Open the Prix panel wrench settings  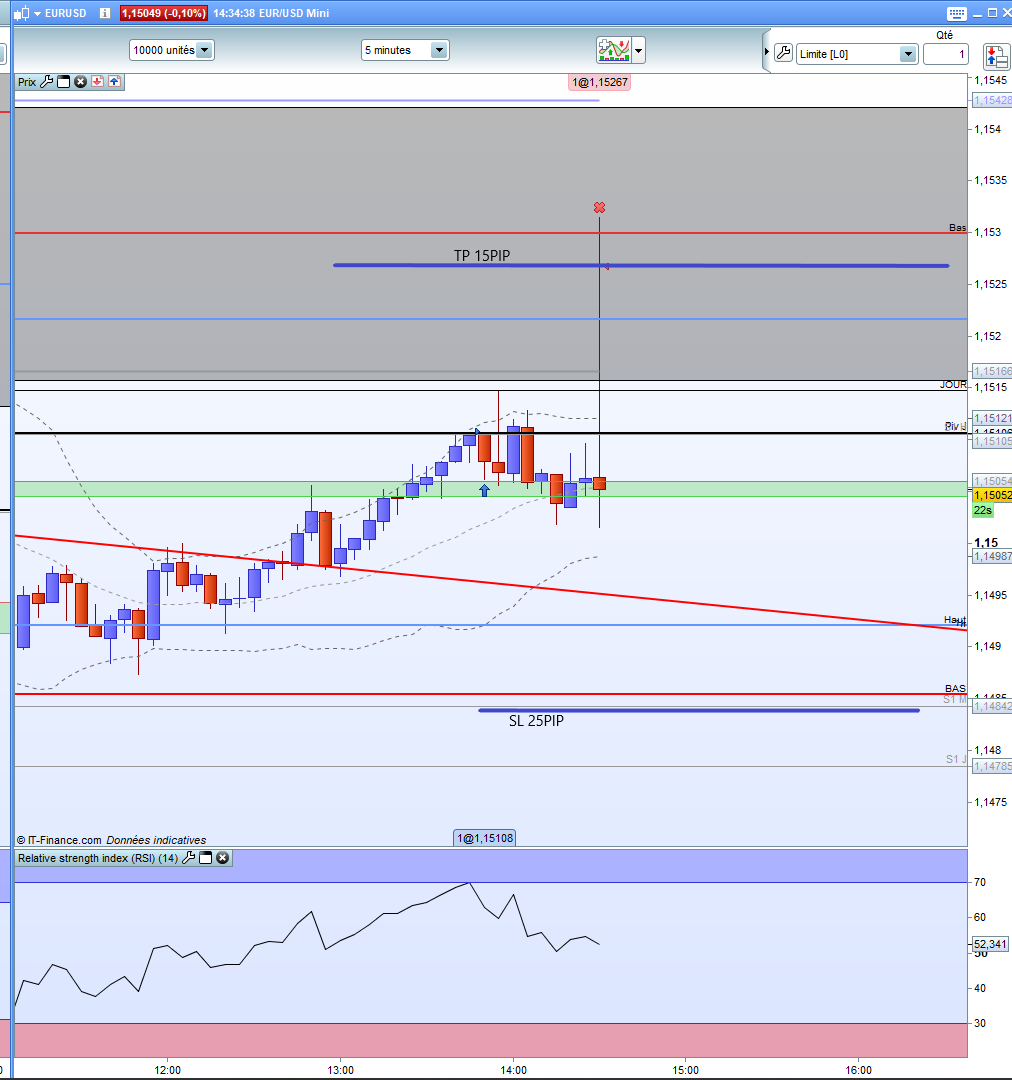coord(46,82)
